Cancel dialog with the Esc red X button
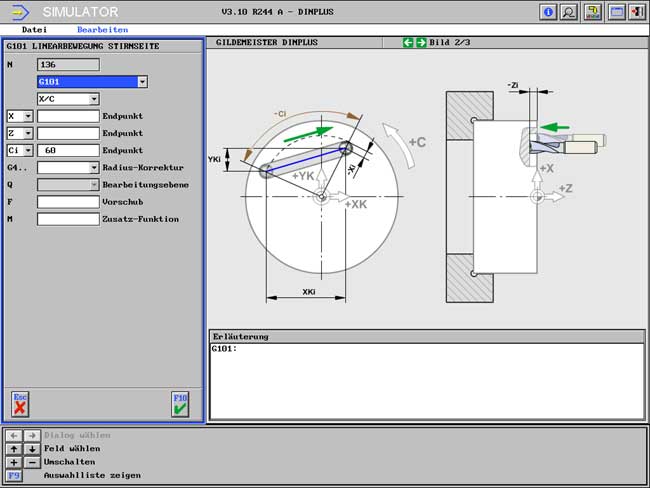Viewport: 650px width, 488px height. pyautogui.click(x=20, y=404)
